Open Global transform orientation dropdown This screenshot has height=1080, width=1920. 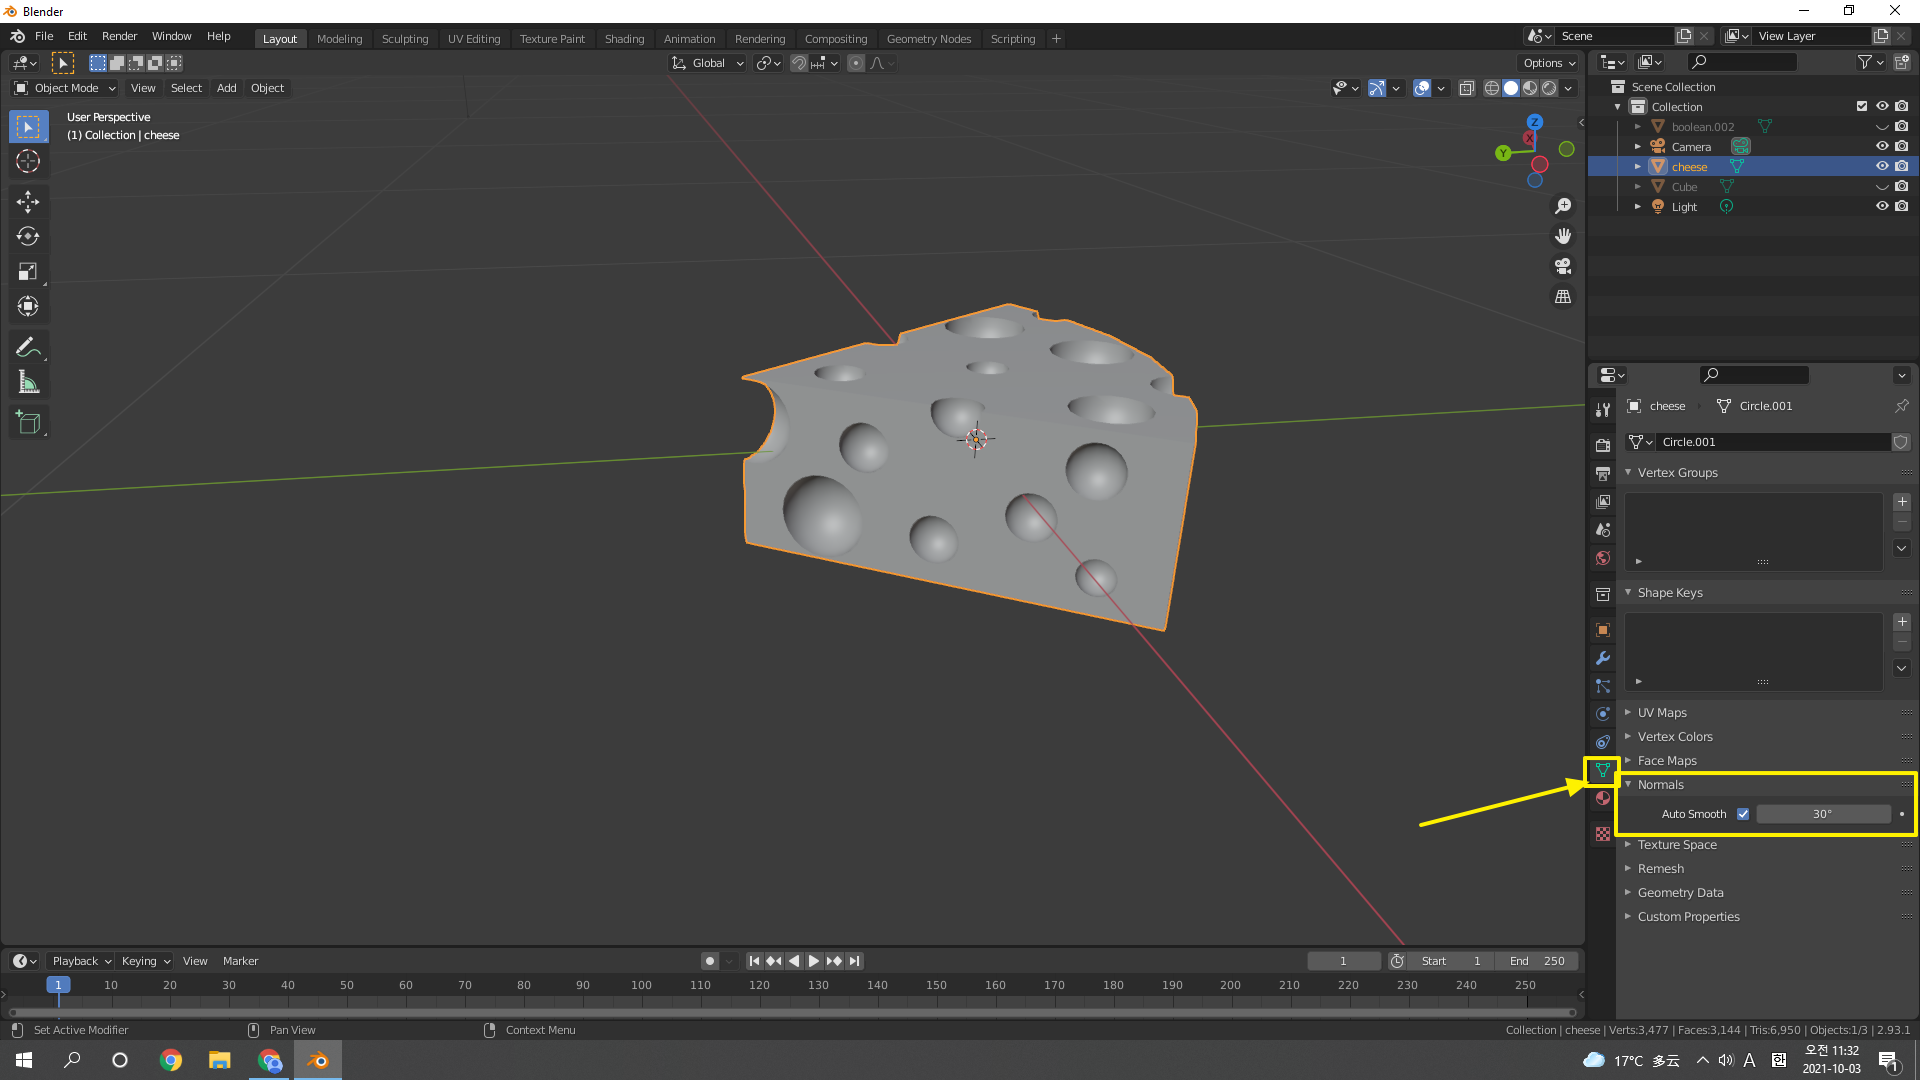708,63
